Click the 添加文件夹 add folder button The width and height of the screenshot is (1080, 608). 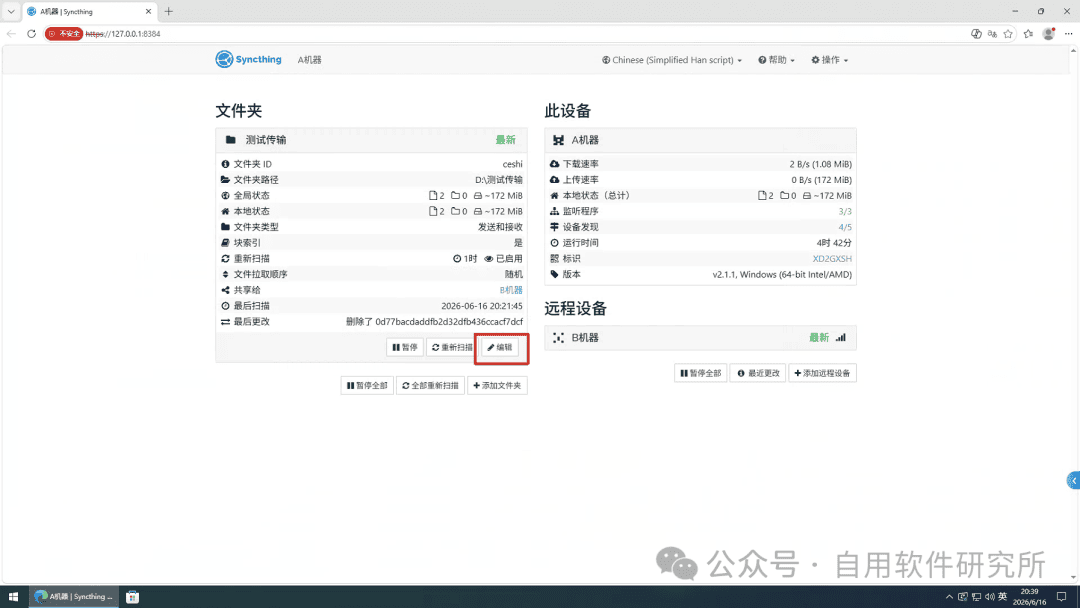tap(497, 386)
